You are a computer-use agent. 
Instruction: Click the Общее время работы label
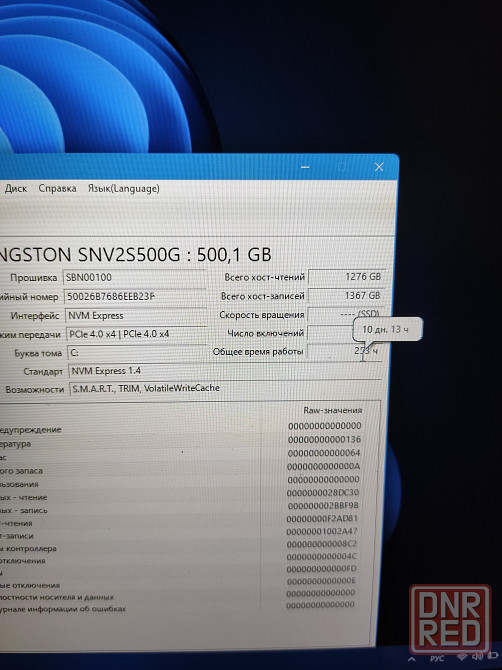coord(258,352)
